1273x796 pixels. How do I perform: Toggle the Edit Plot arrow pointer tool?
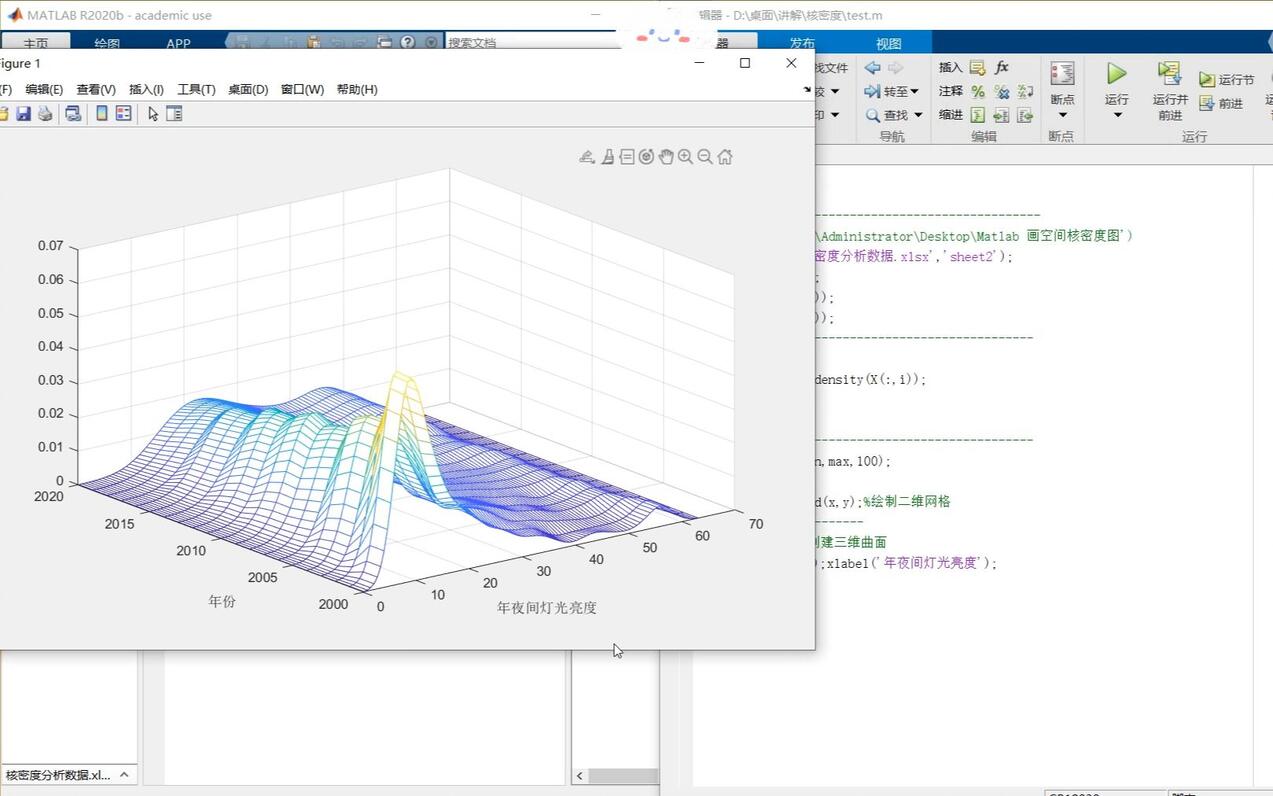tap(153, 114)
